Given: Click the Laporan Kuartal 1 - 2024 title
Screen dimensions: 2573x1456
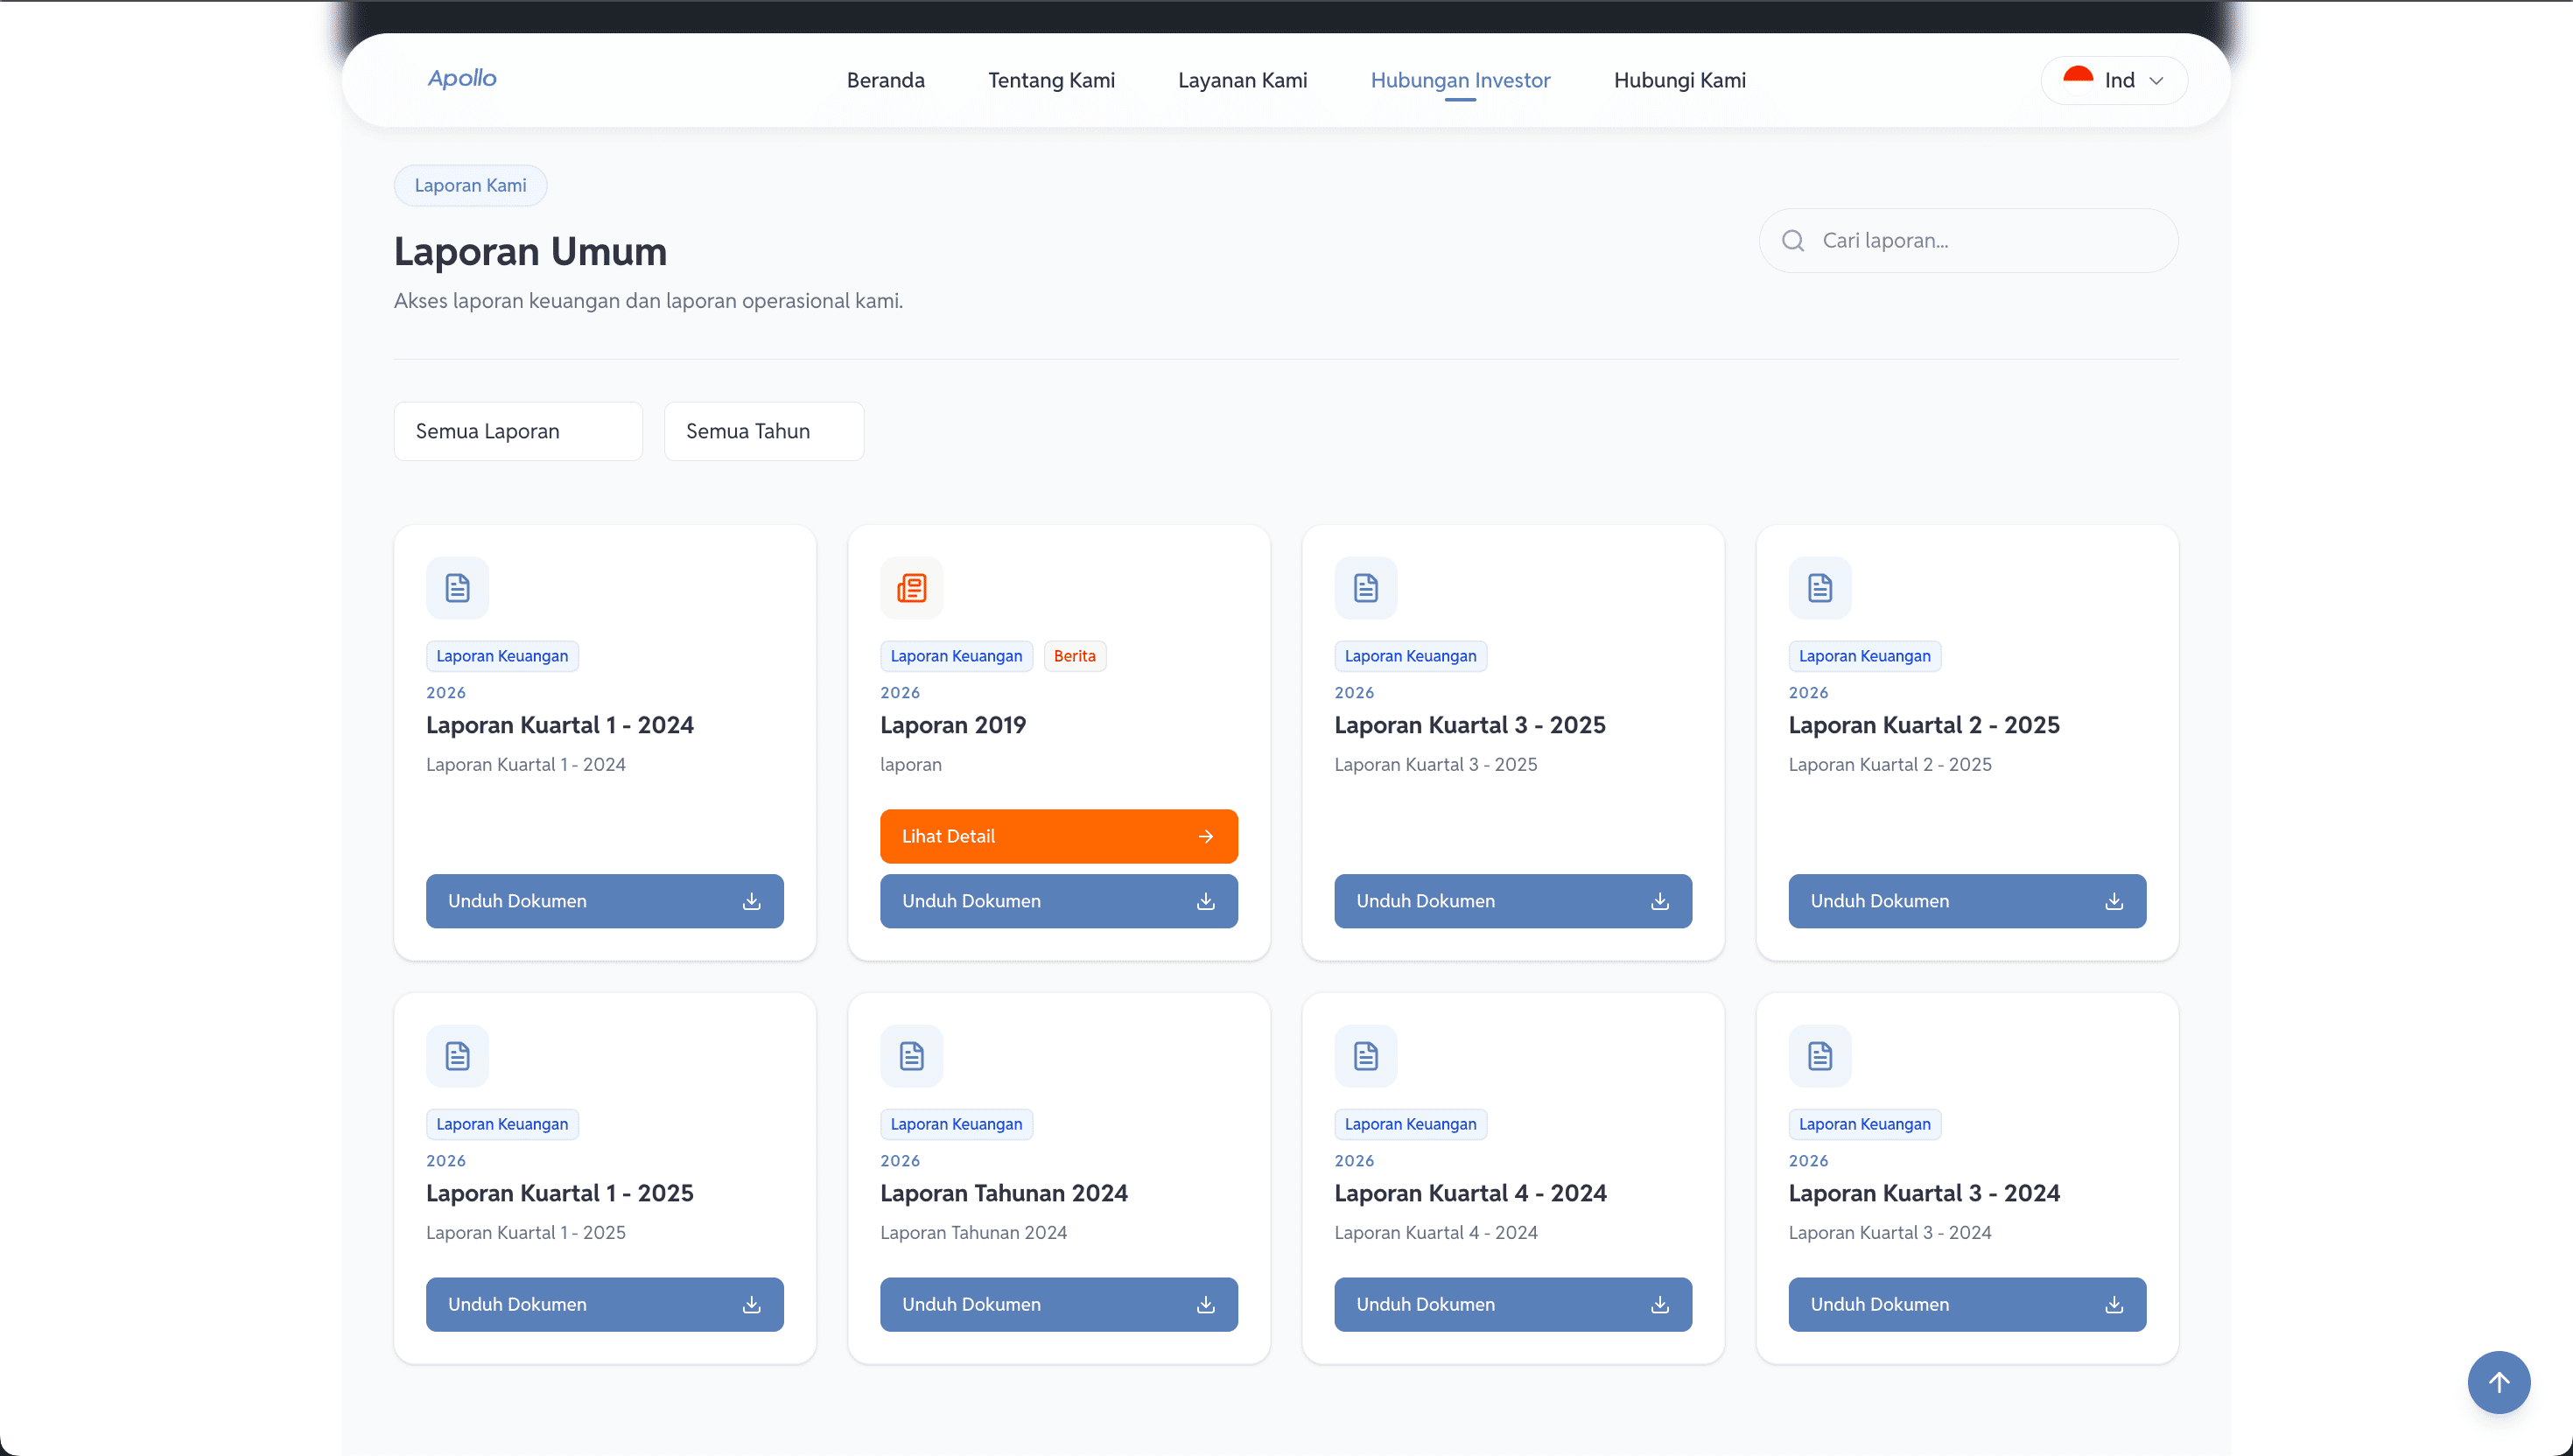Looking at the screenshot, I should point(560,725).
